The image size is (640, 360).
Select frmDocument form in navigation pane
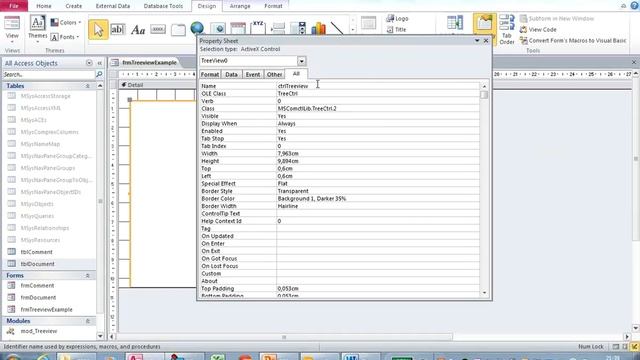click(x=38, y=298)
